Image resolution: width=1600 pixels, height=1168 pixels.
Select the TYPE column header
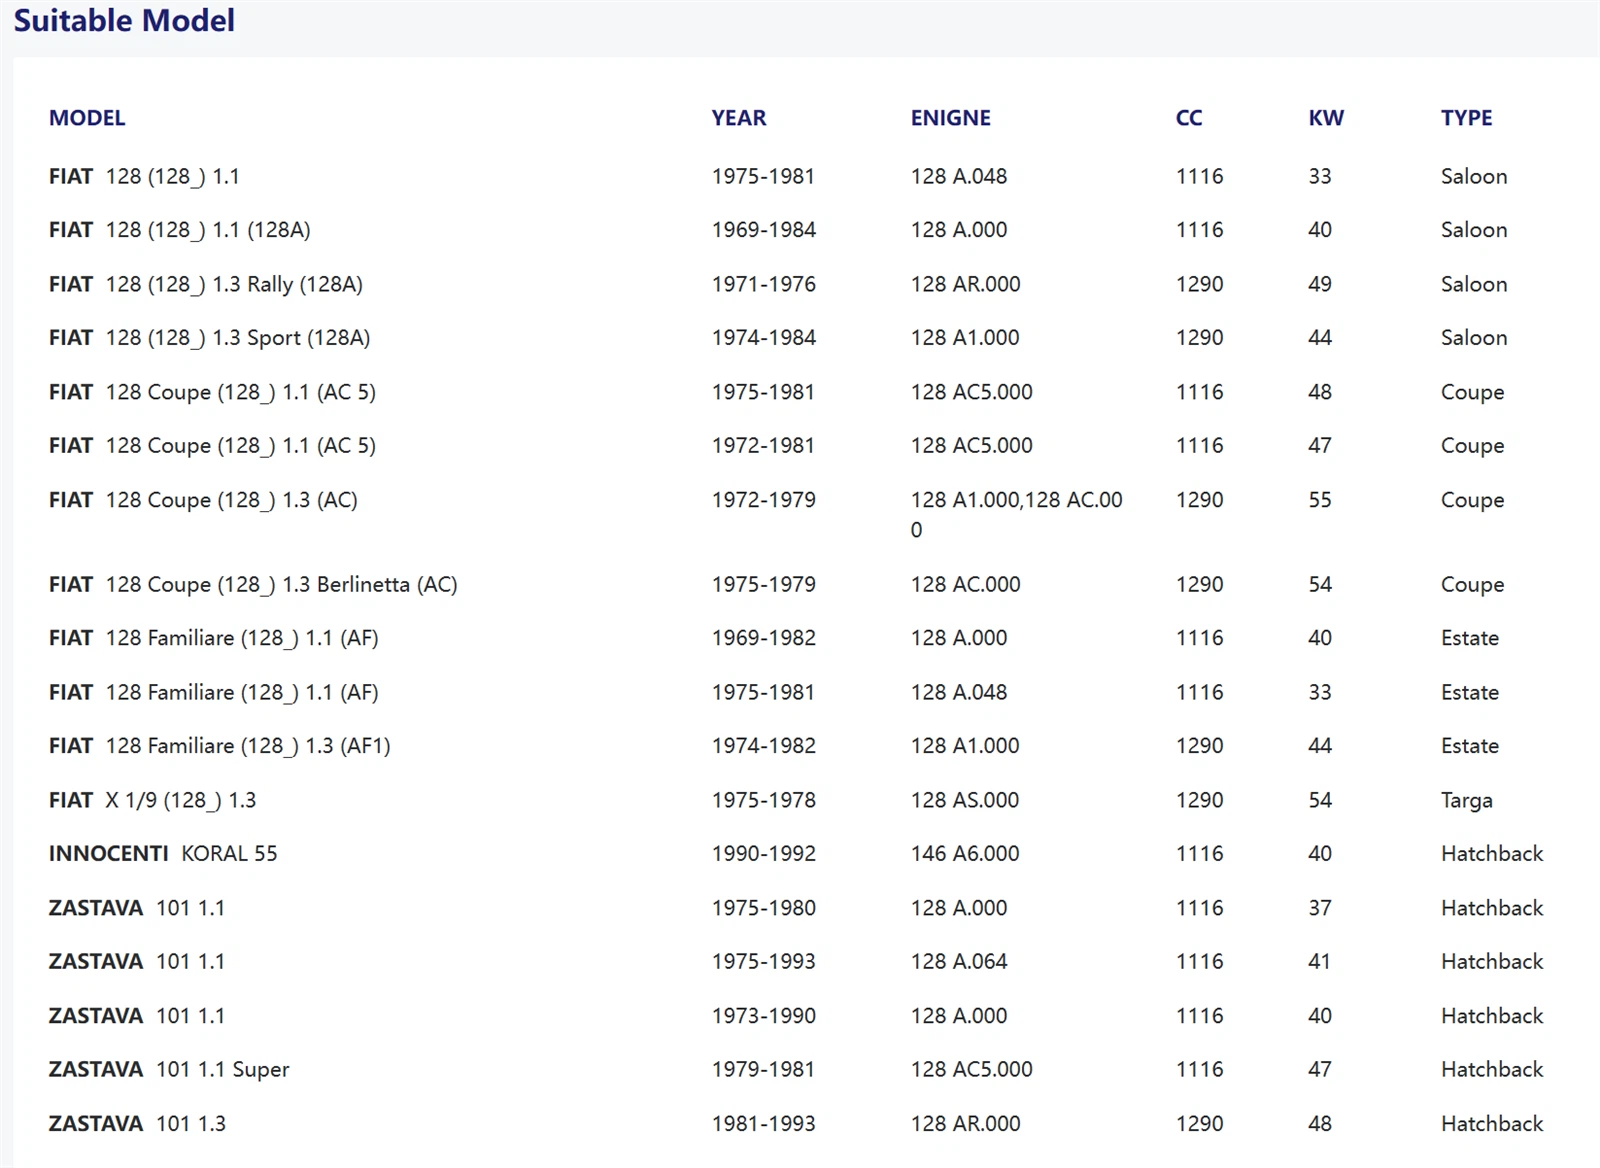pyautogui.click(x=1466, y=118)
